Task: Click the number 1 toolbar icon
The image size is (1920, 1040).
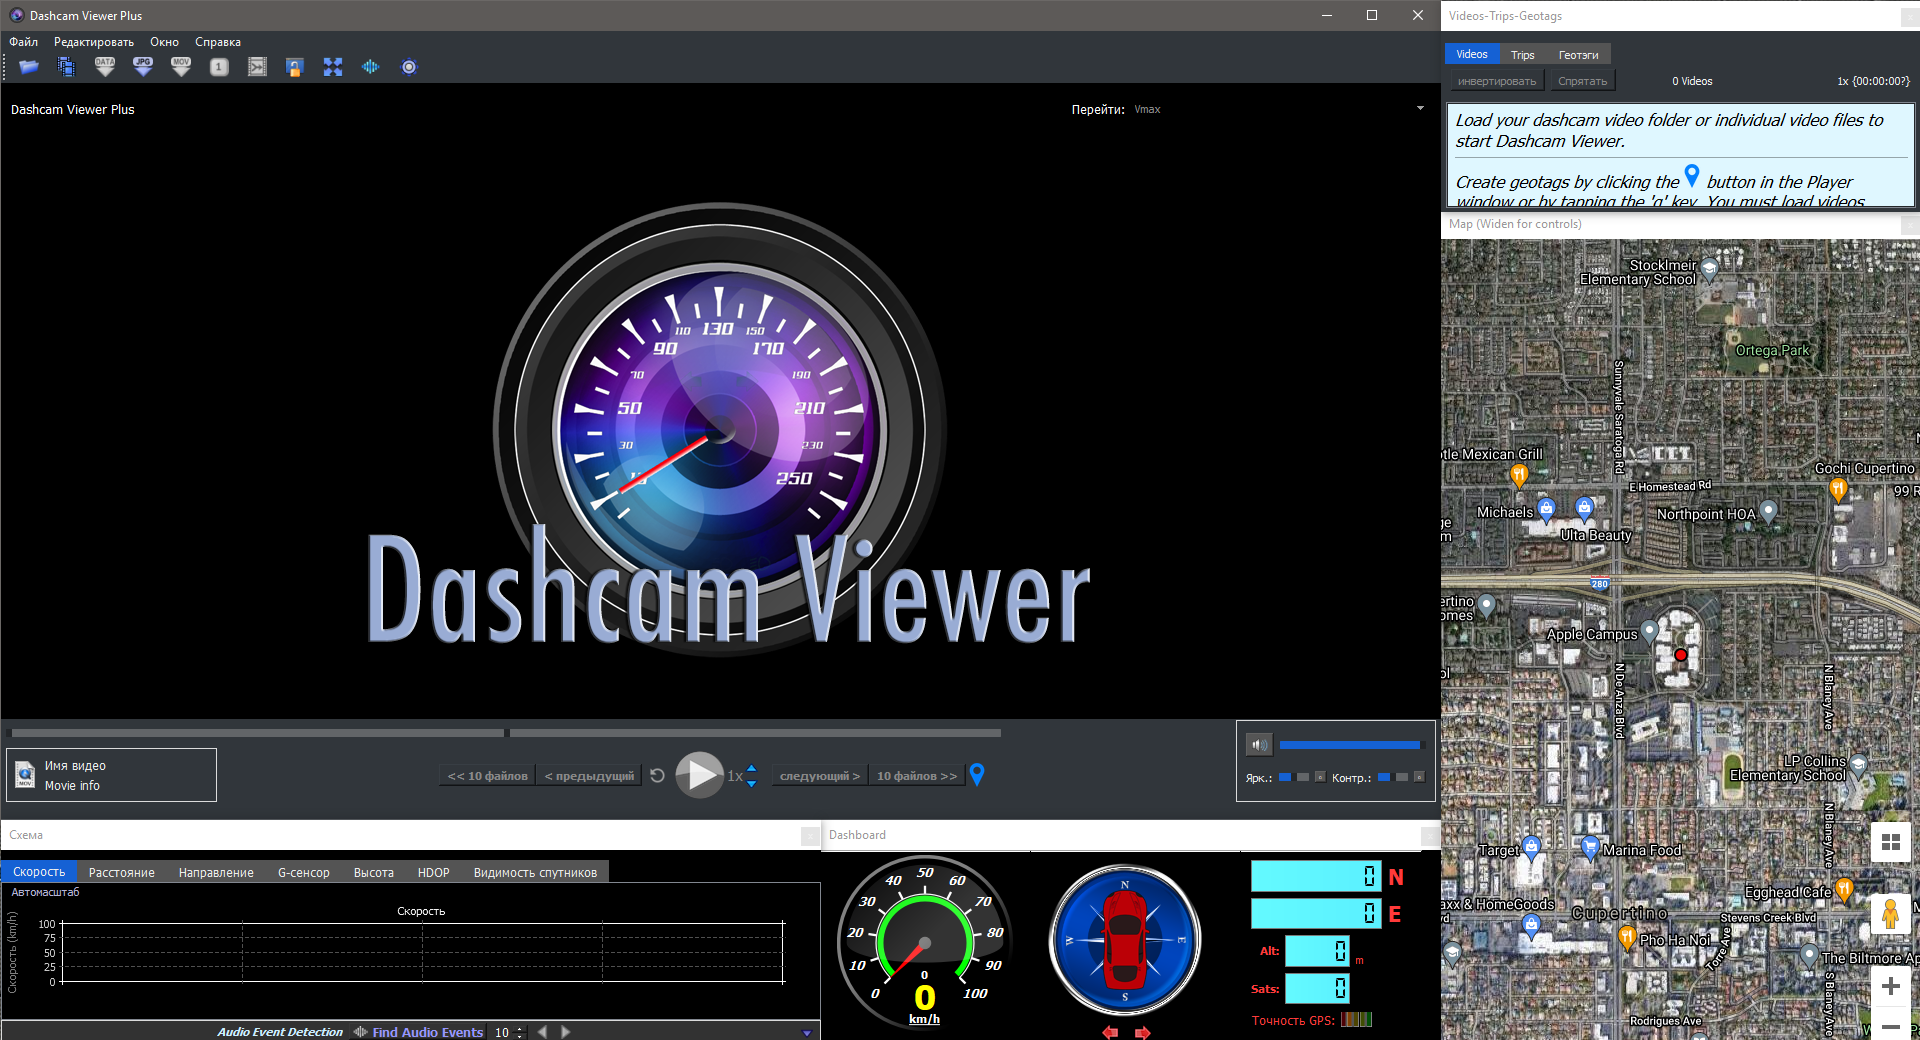Action: click(219, 67)
